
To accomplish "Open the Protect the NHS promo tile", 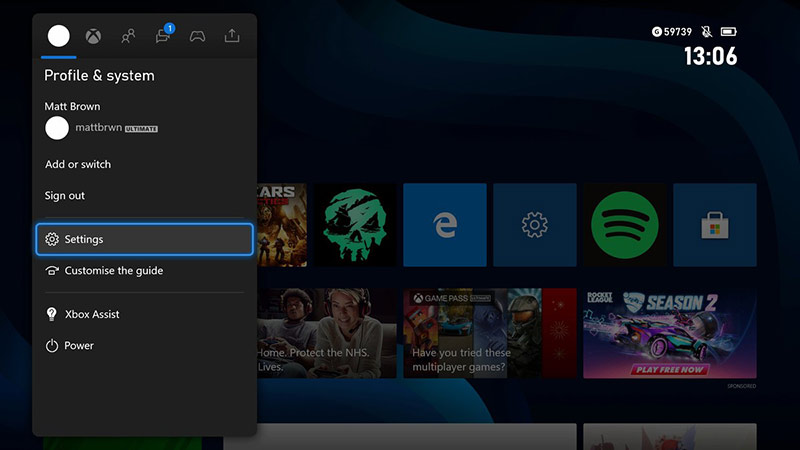I will [327, 333].
